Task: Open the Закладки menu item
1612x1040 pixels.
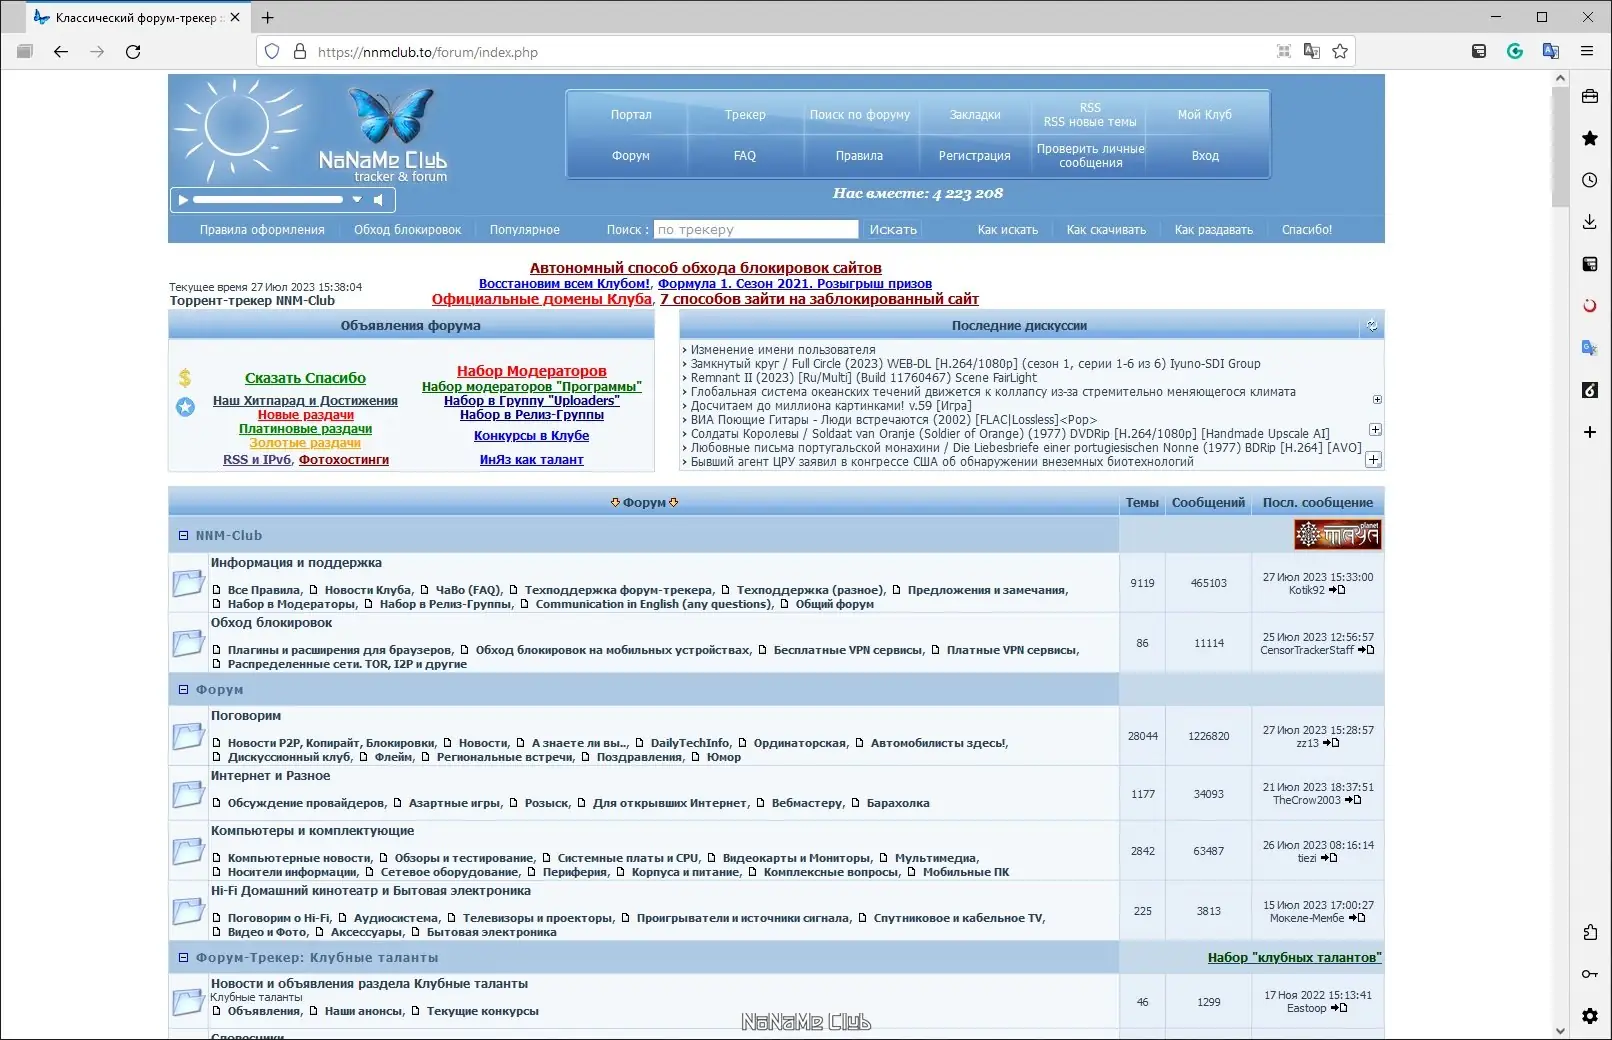Action: [x=975, y=115]
